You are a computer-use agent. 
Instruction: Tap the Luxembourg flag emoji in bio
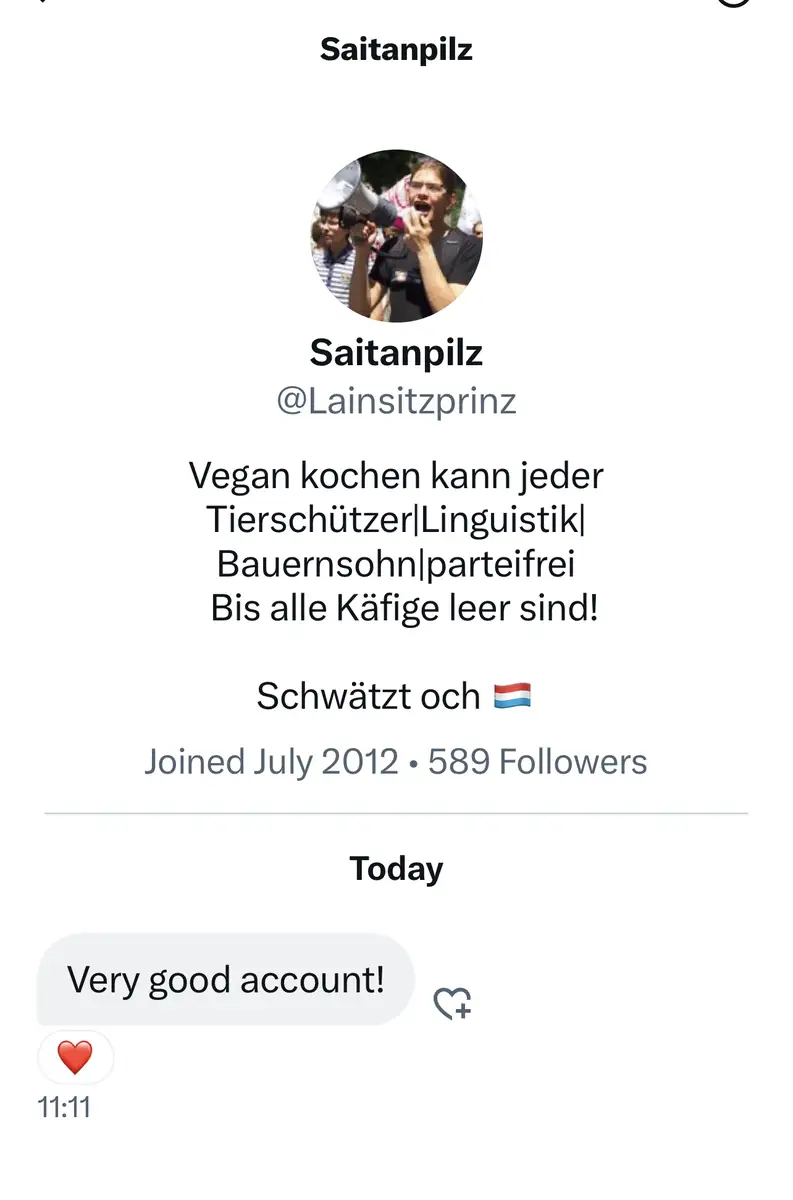point(512,696)
